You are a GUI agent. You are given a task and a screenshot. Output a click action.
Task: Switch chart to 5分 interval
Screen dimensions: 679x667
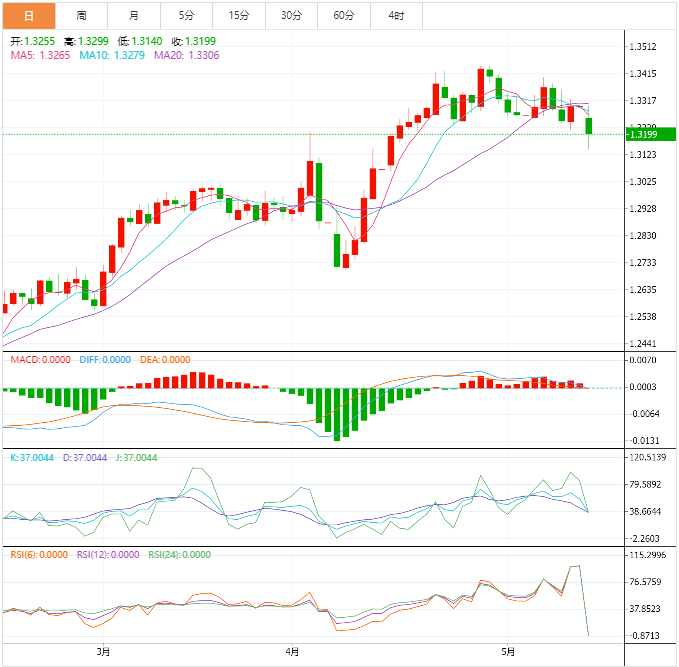pyautogui.click(x=186, y=16)
